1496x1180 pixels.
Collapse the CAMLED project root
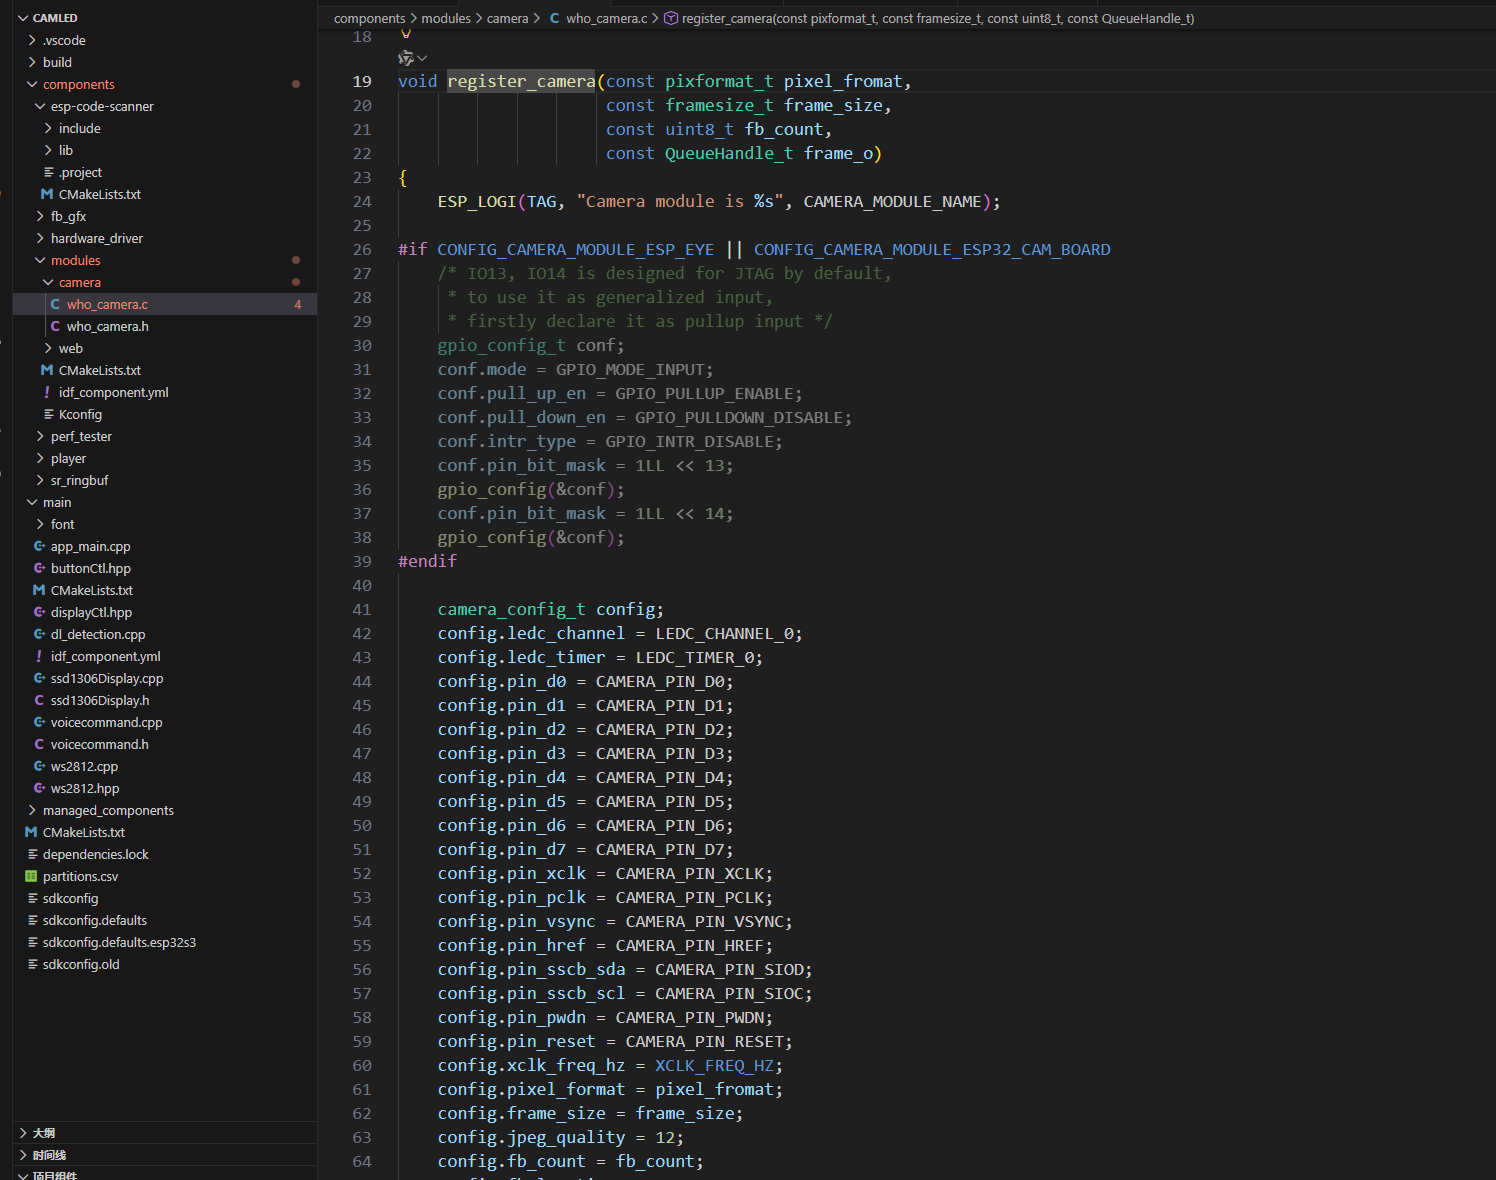pyautogui.click(x=23, y=18)
